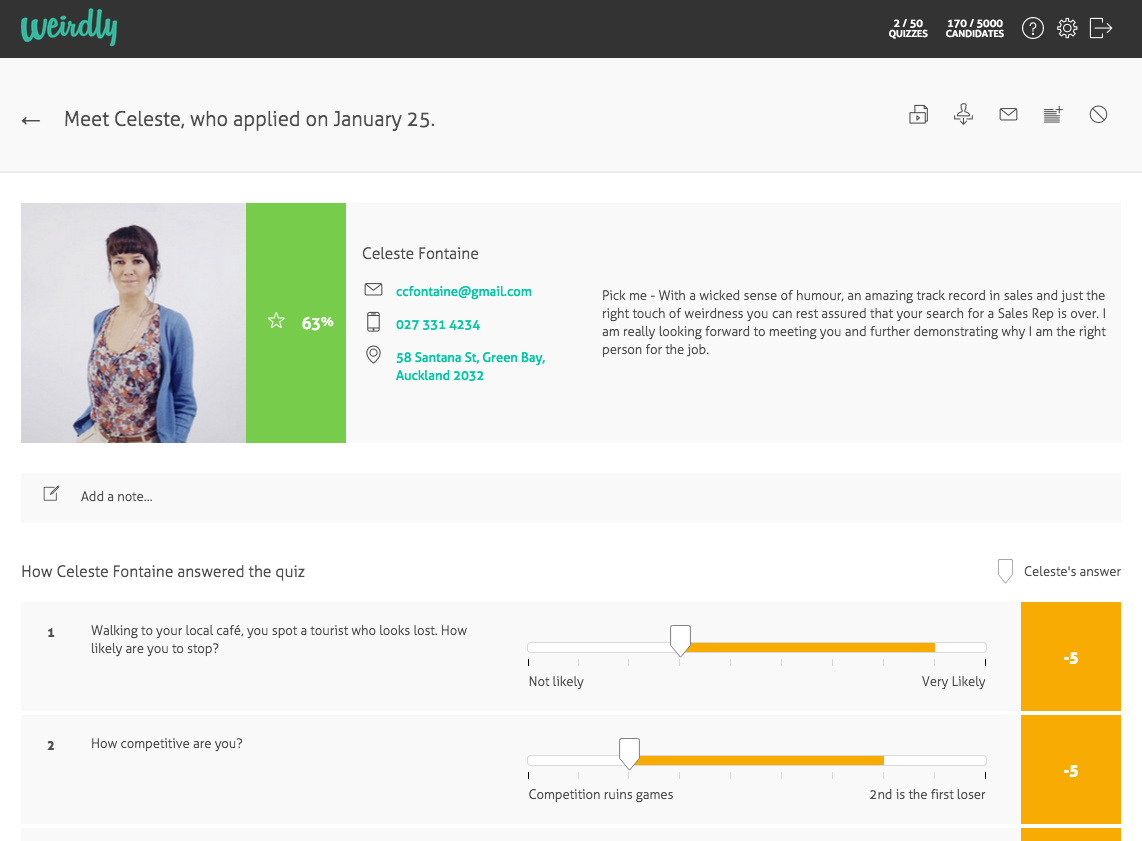Viewport: 1142px width, 841px height.
Task: Click the Weirdly logo
Action: pyautogui.click(x=69, y=28)
